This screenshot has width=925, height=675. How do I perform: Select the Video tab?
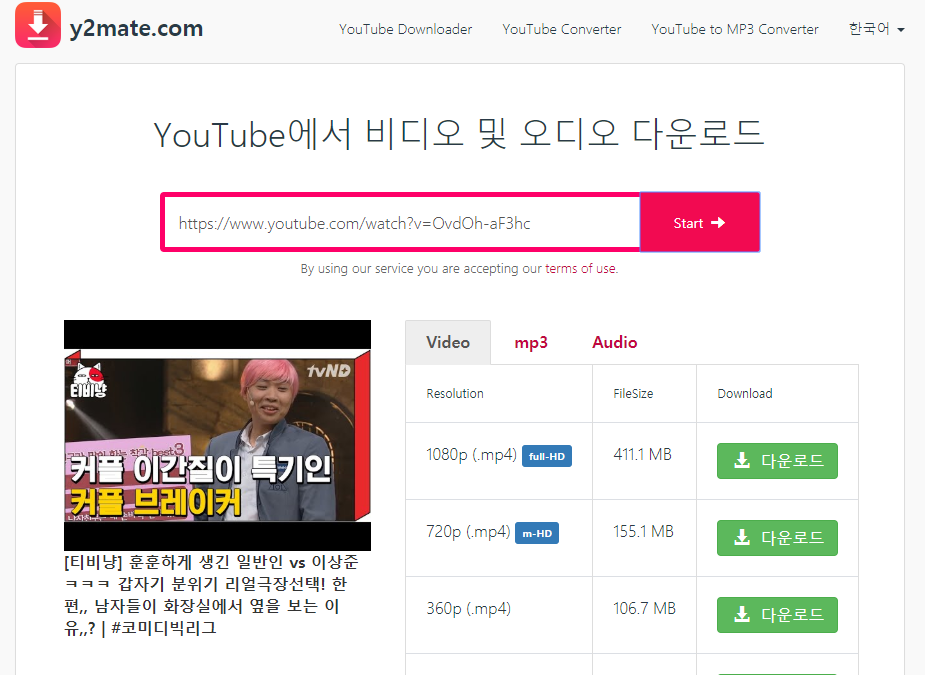coord(448,342)
